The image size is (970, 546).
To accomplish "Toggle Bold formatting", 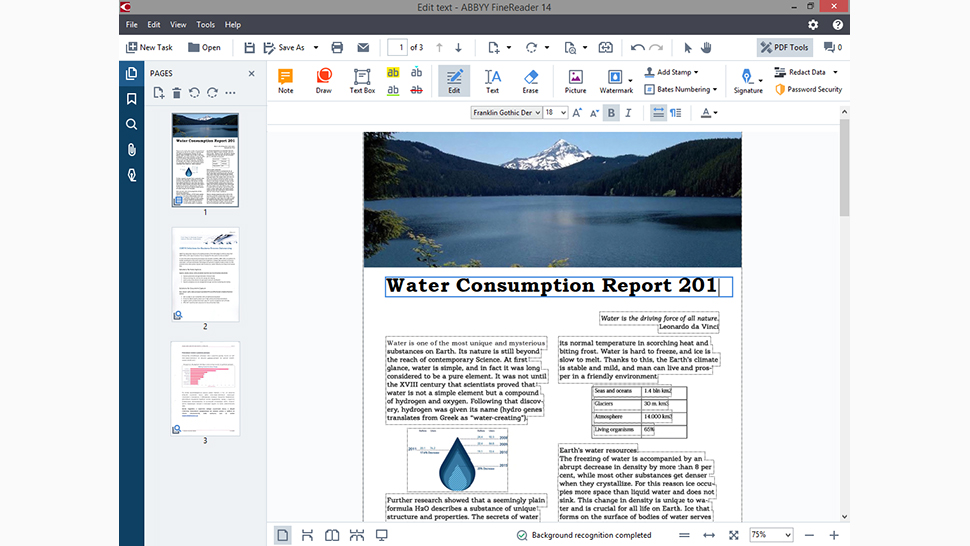I will (x=611, y=113).
